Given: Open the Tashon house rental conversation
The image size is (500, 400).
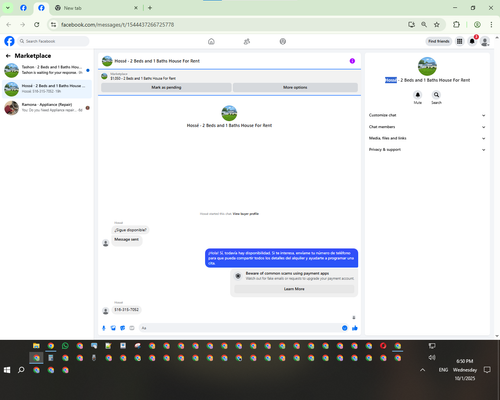Looking at the screenshot, I should pyautogui.click(x=47, y=70).
